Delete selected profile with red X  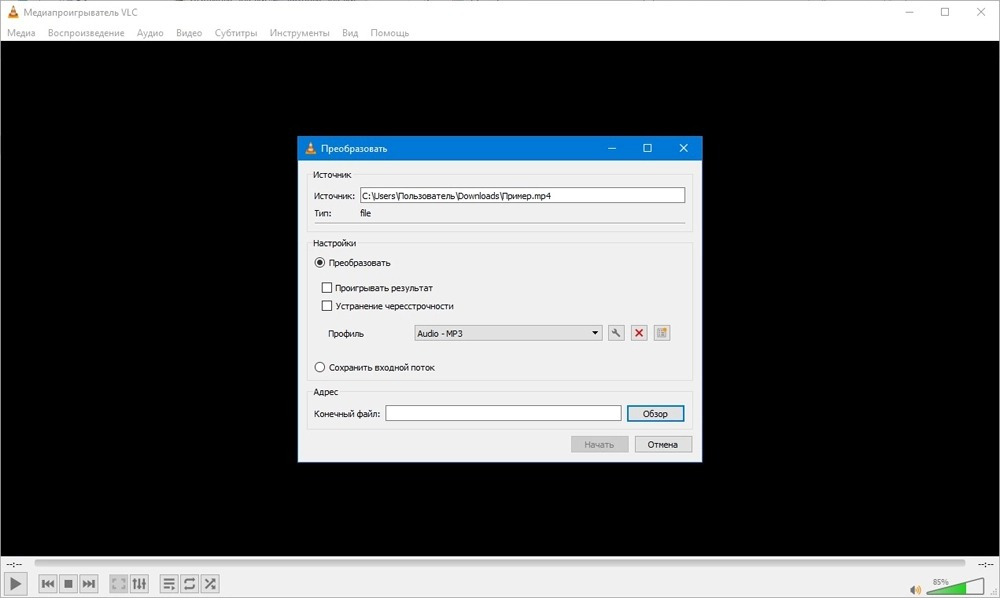638,333
